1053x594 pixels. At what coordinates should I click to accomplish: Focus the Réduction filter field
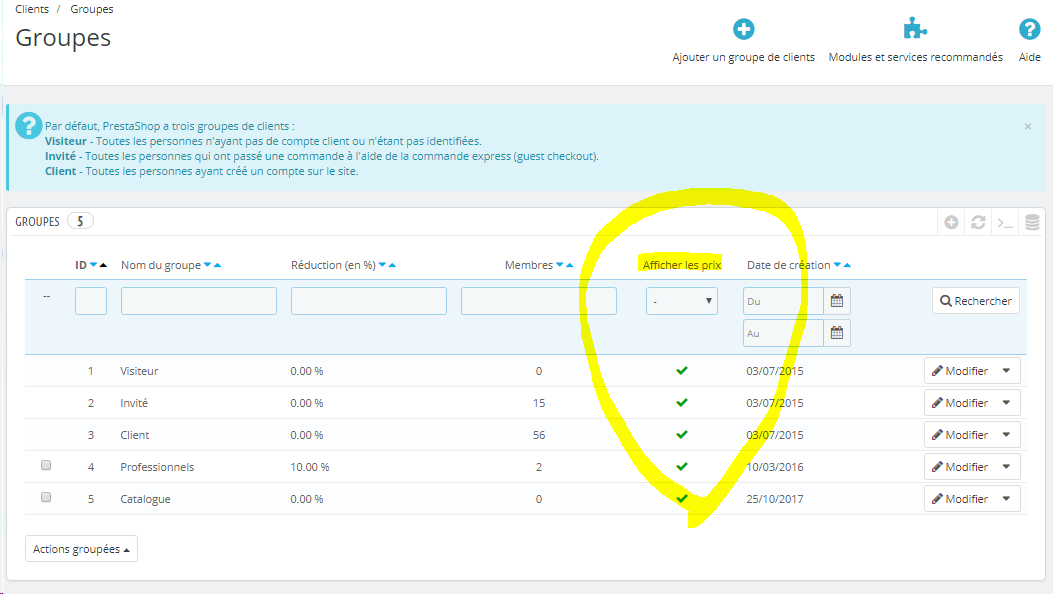[369, 301]
